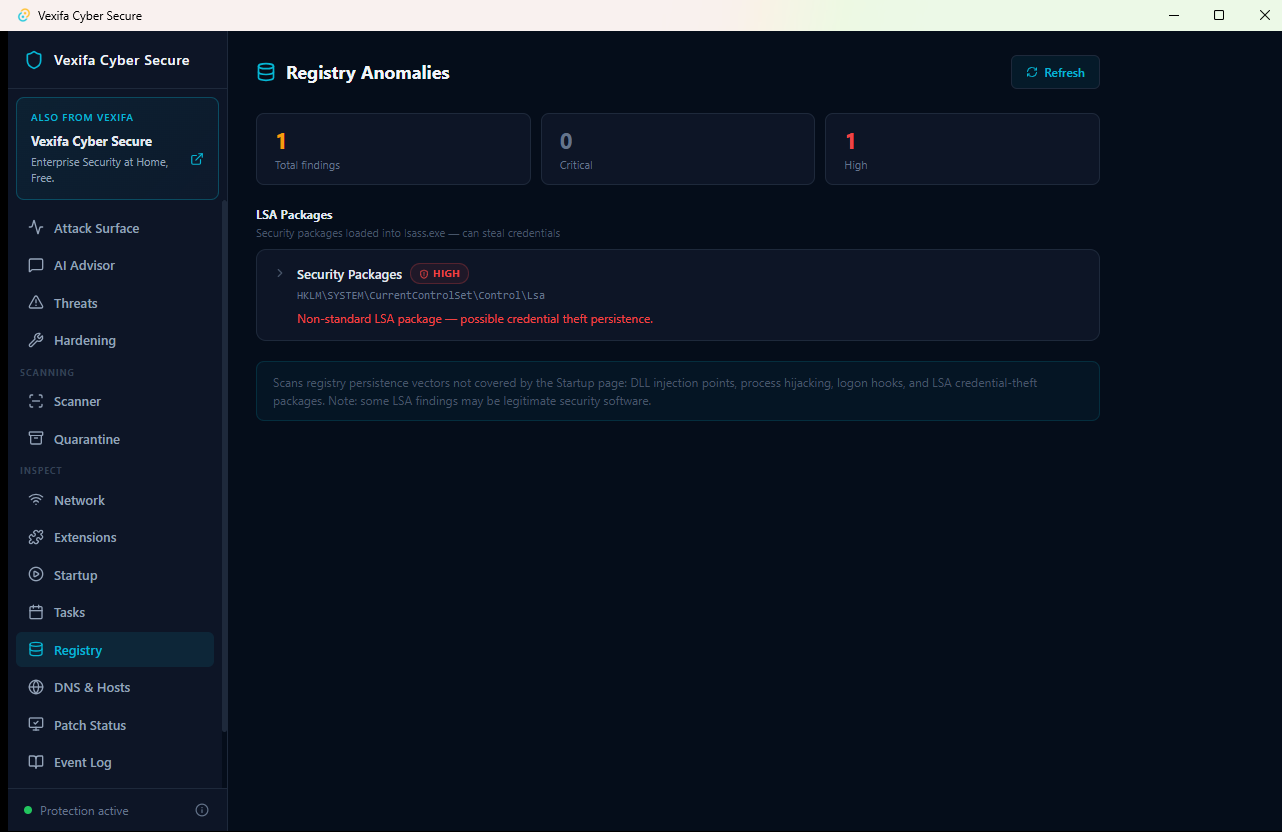Screen dimensions: 1282x832
Task: Click the database icon beside Registry Anomalies title
Action: (266, 72)
